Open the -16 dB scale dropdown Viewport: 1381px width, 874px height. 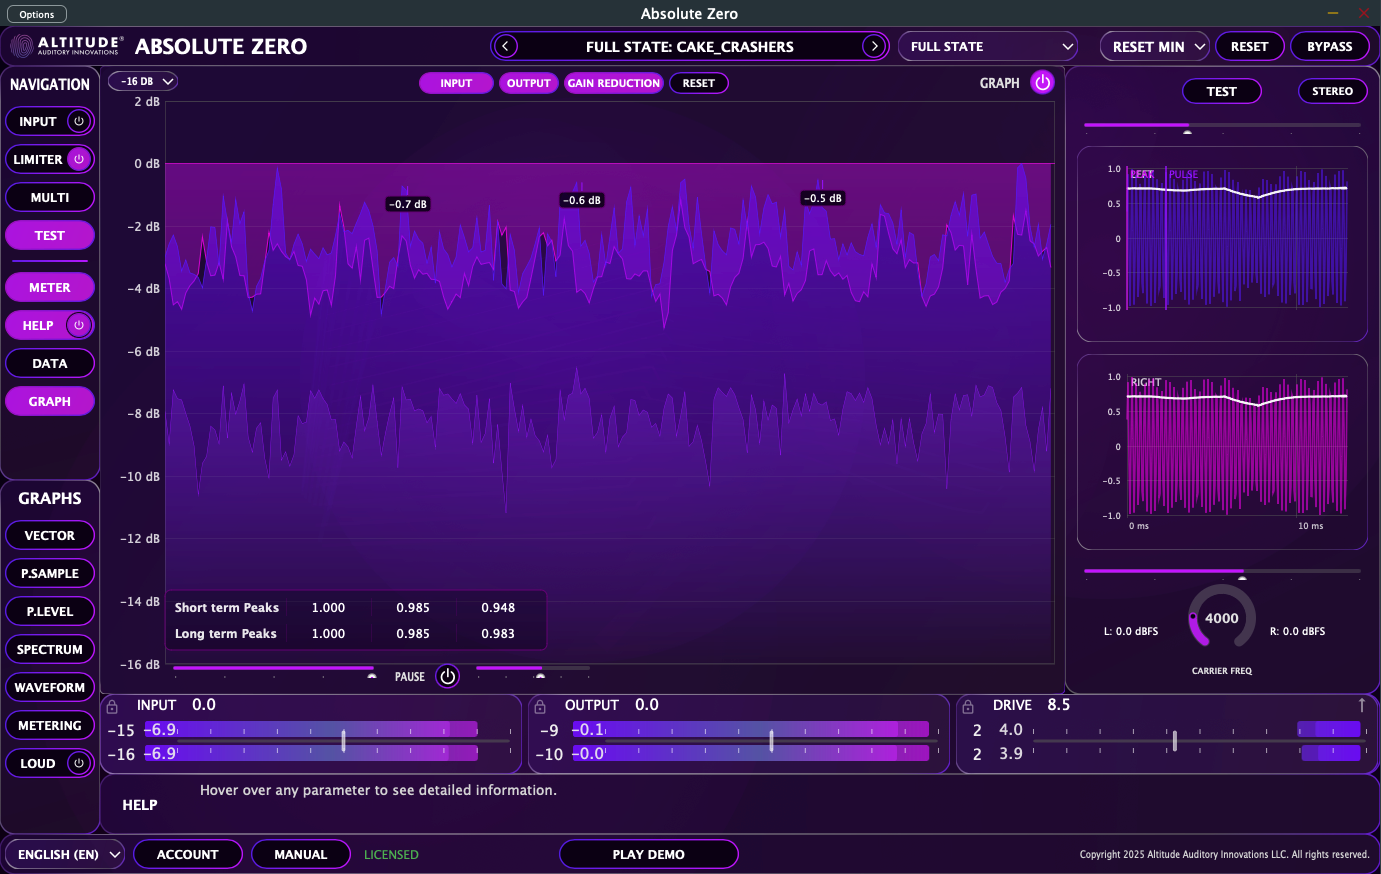pos(142,81)
